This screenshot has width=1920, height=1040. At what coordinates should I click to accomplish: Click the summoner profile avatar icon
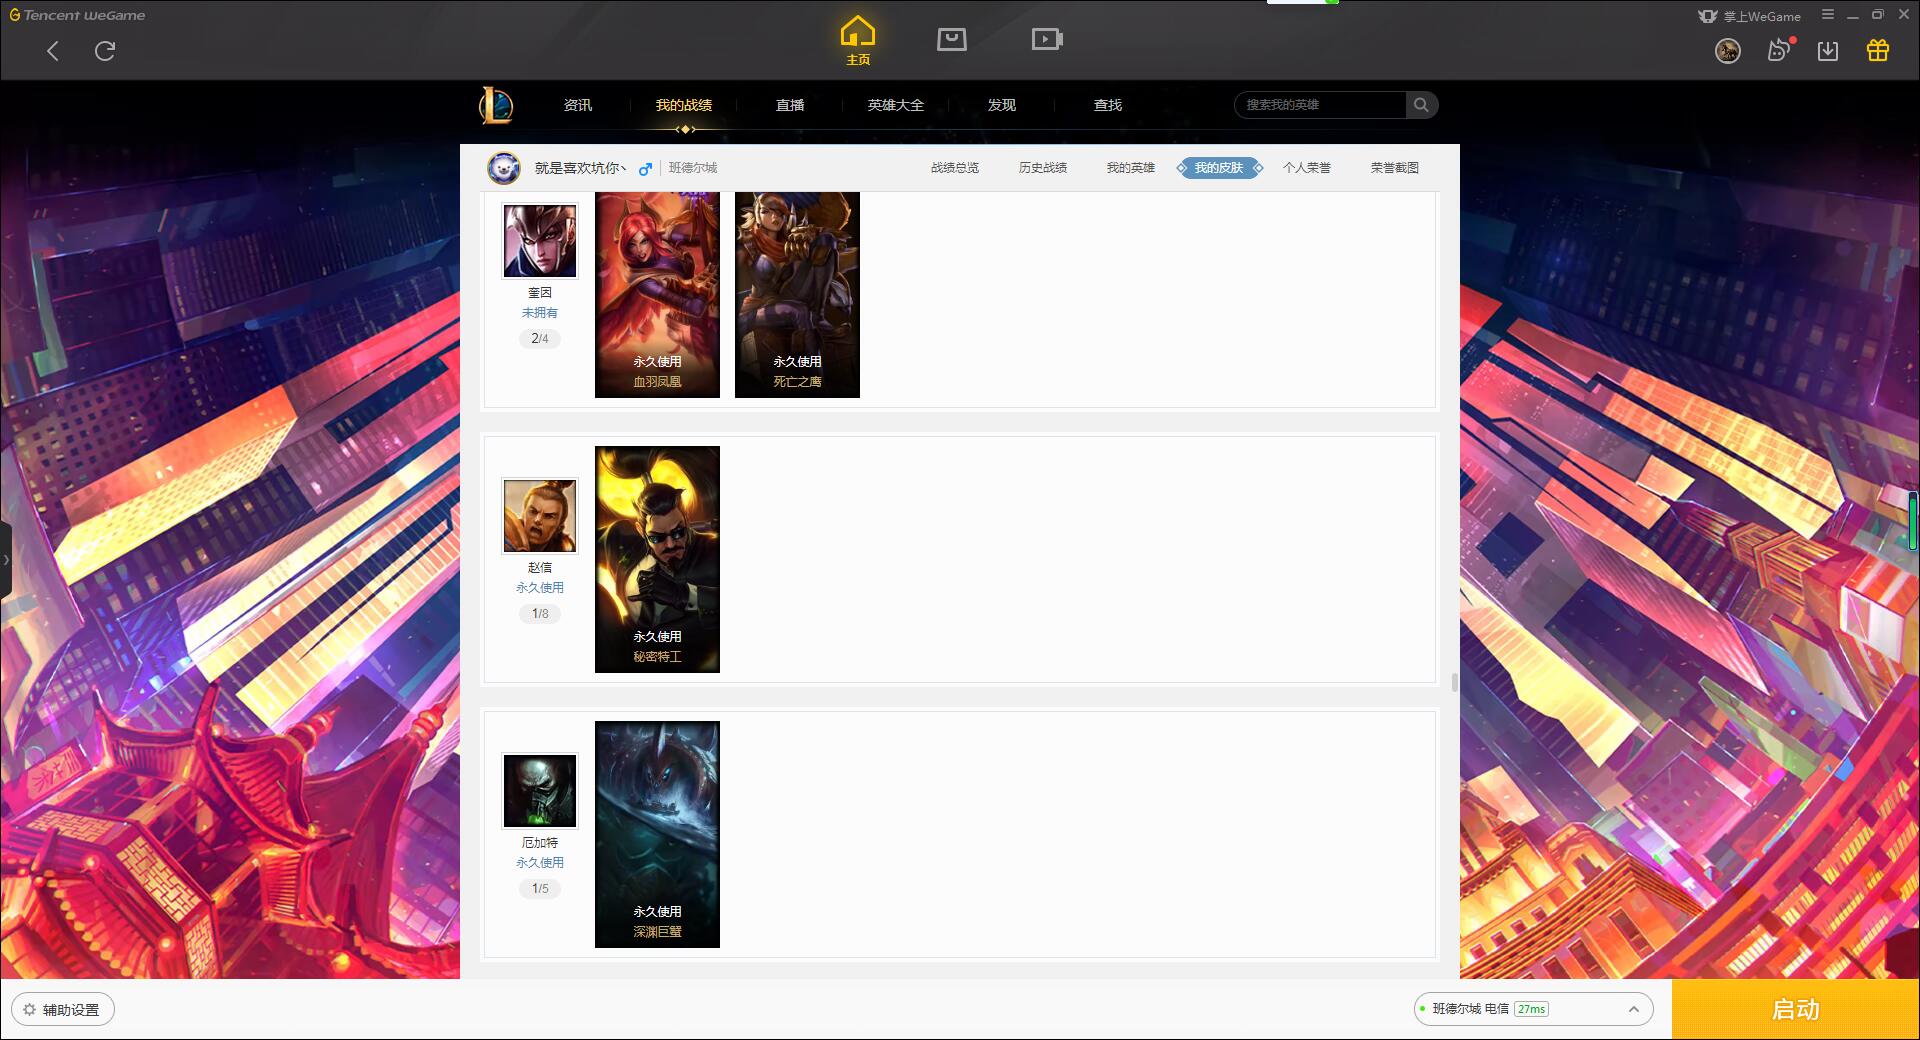[x=504, y=168]
